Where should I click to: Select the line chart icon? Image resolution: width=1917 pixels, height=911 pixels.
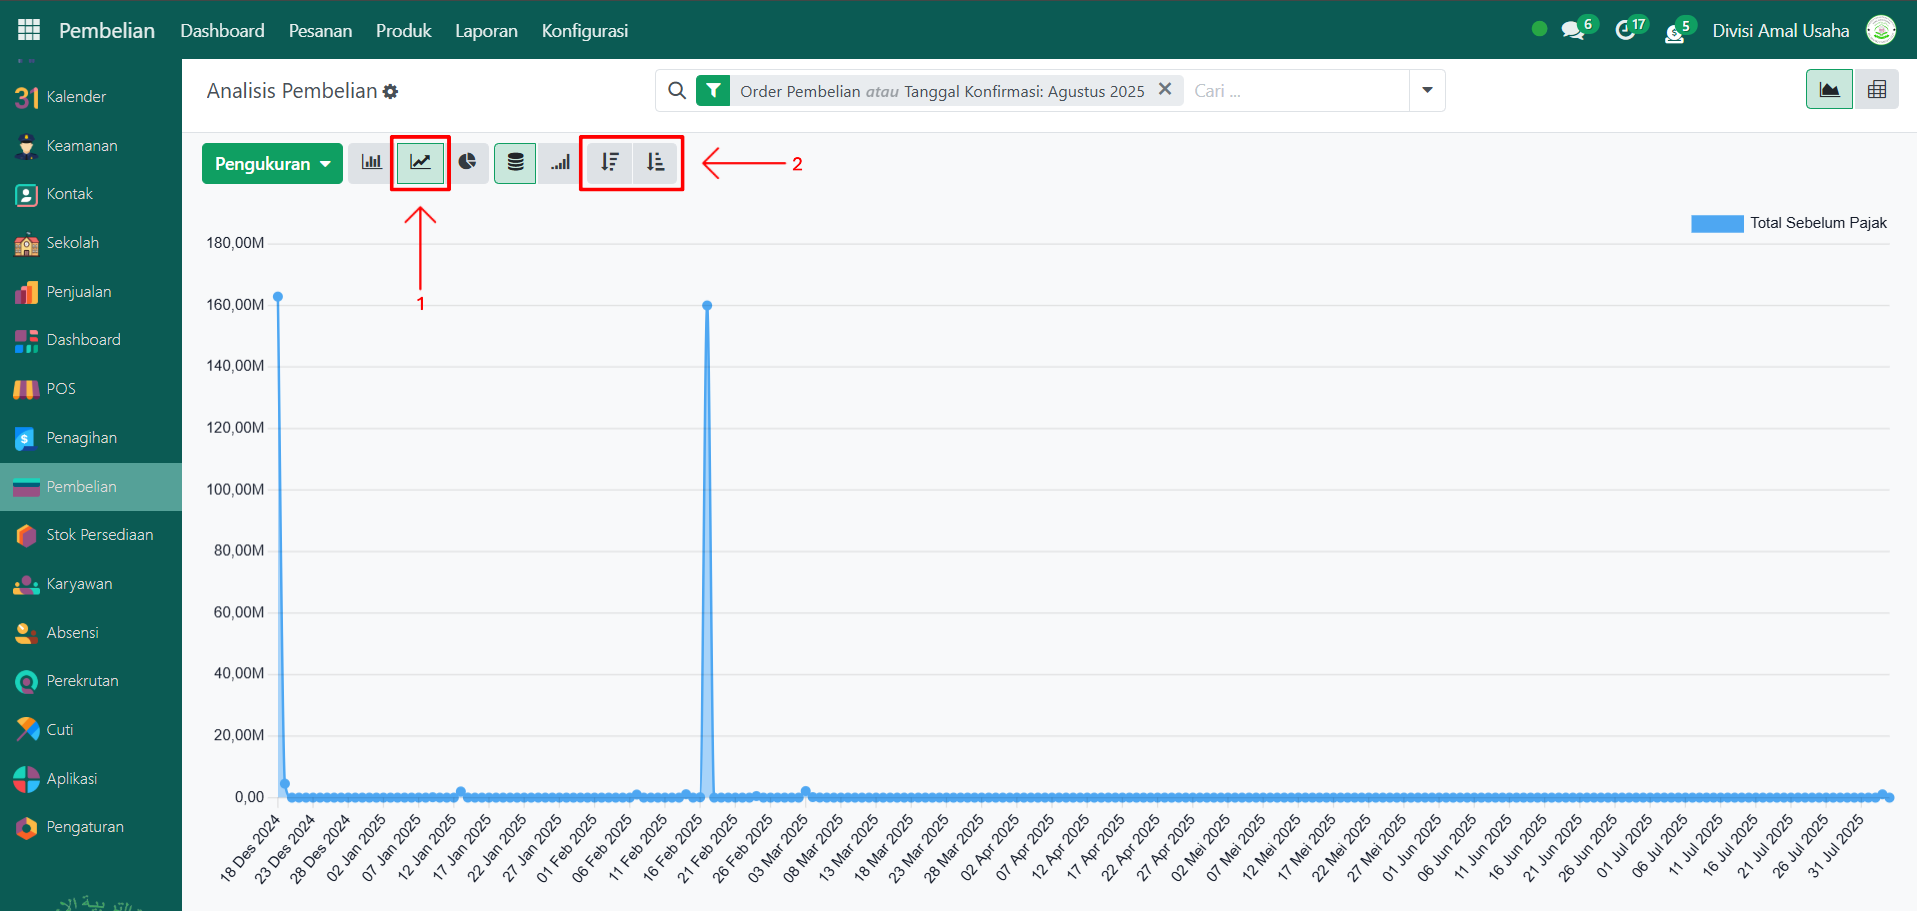[420, 163]
